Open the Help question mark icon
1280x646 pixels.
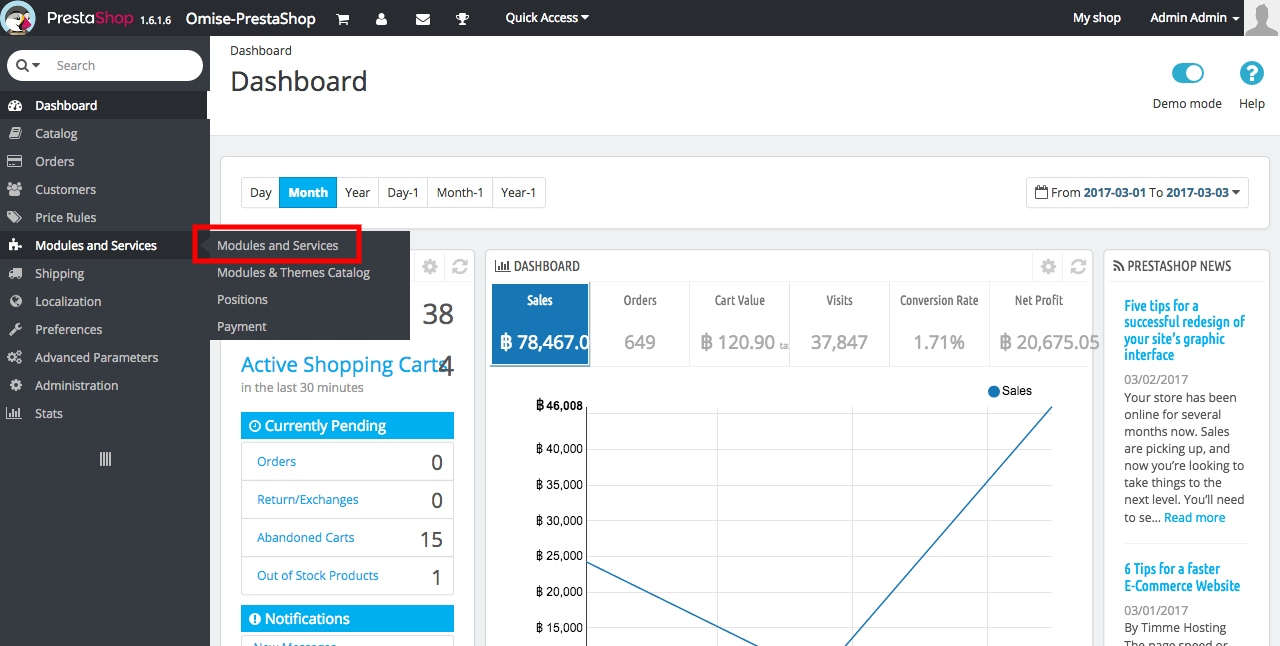point(1251,73)
